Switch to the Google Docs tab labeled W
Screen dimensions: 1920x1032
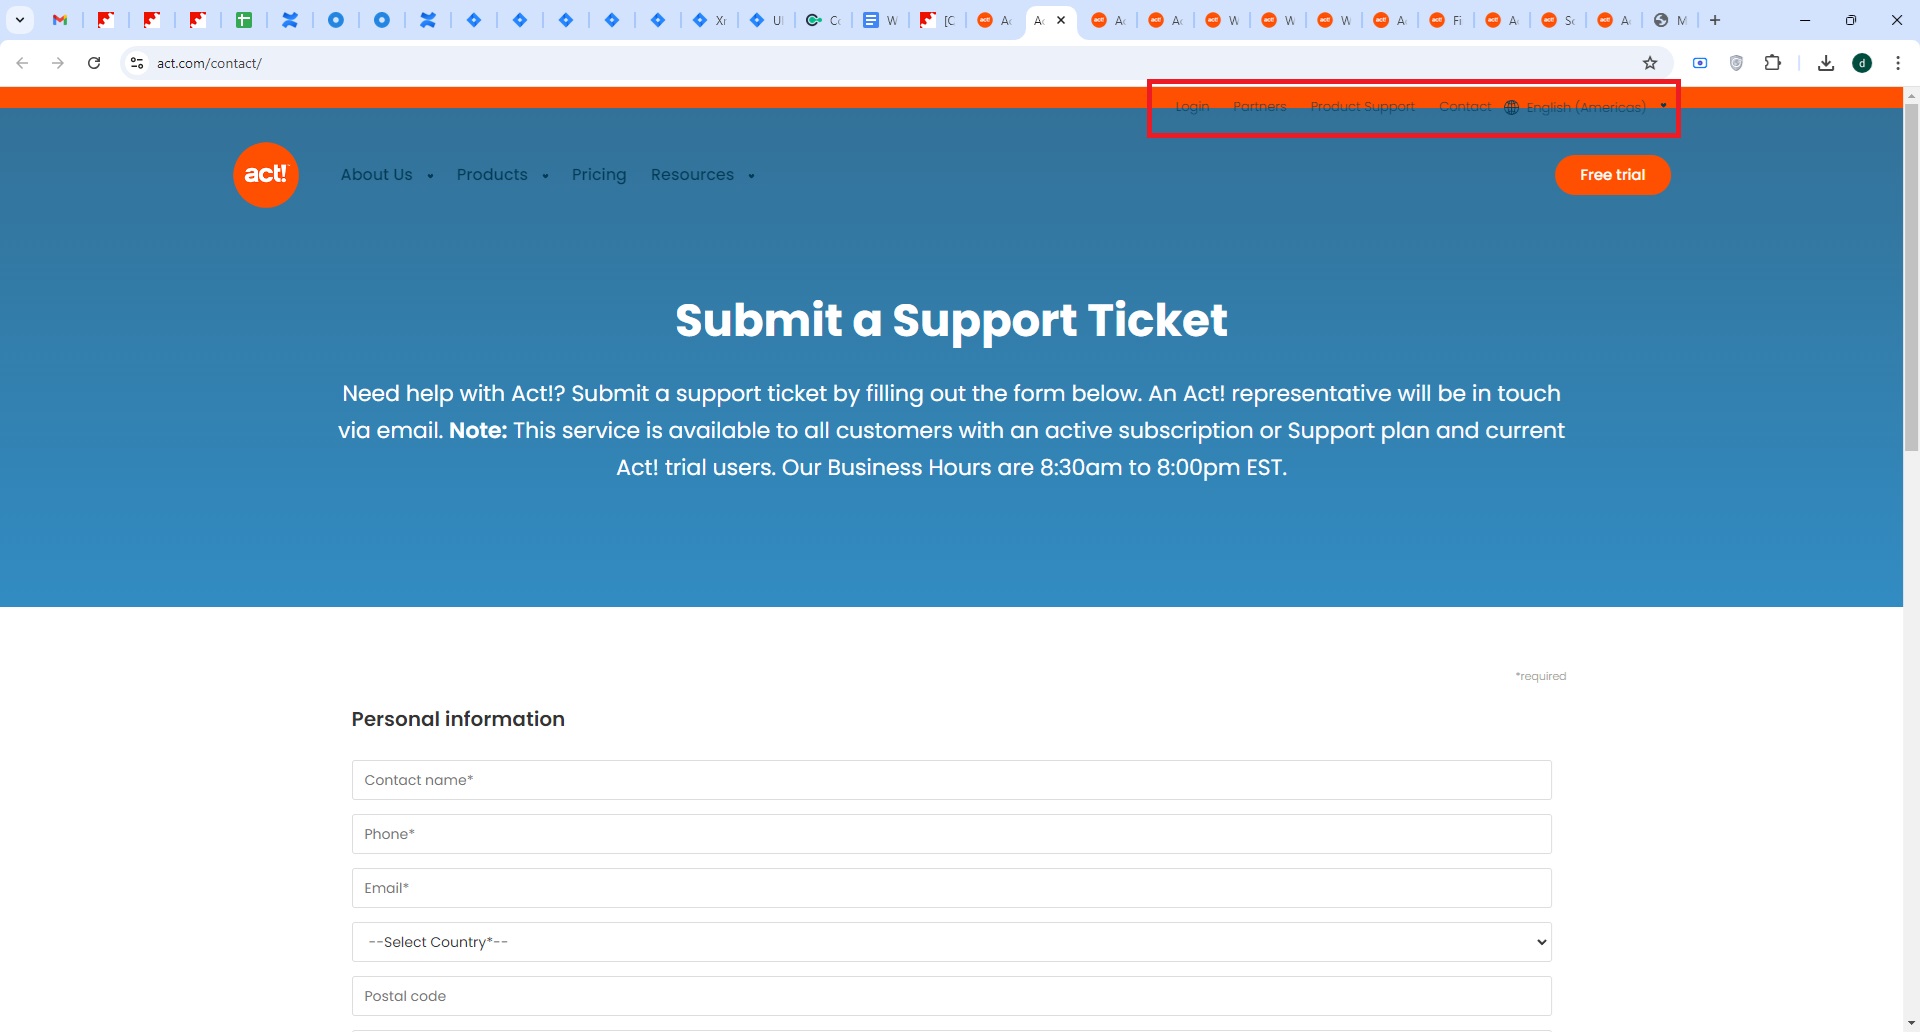(x=880, y=20)
